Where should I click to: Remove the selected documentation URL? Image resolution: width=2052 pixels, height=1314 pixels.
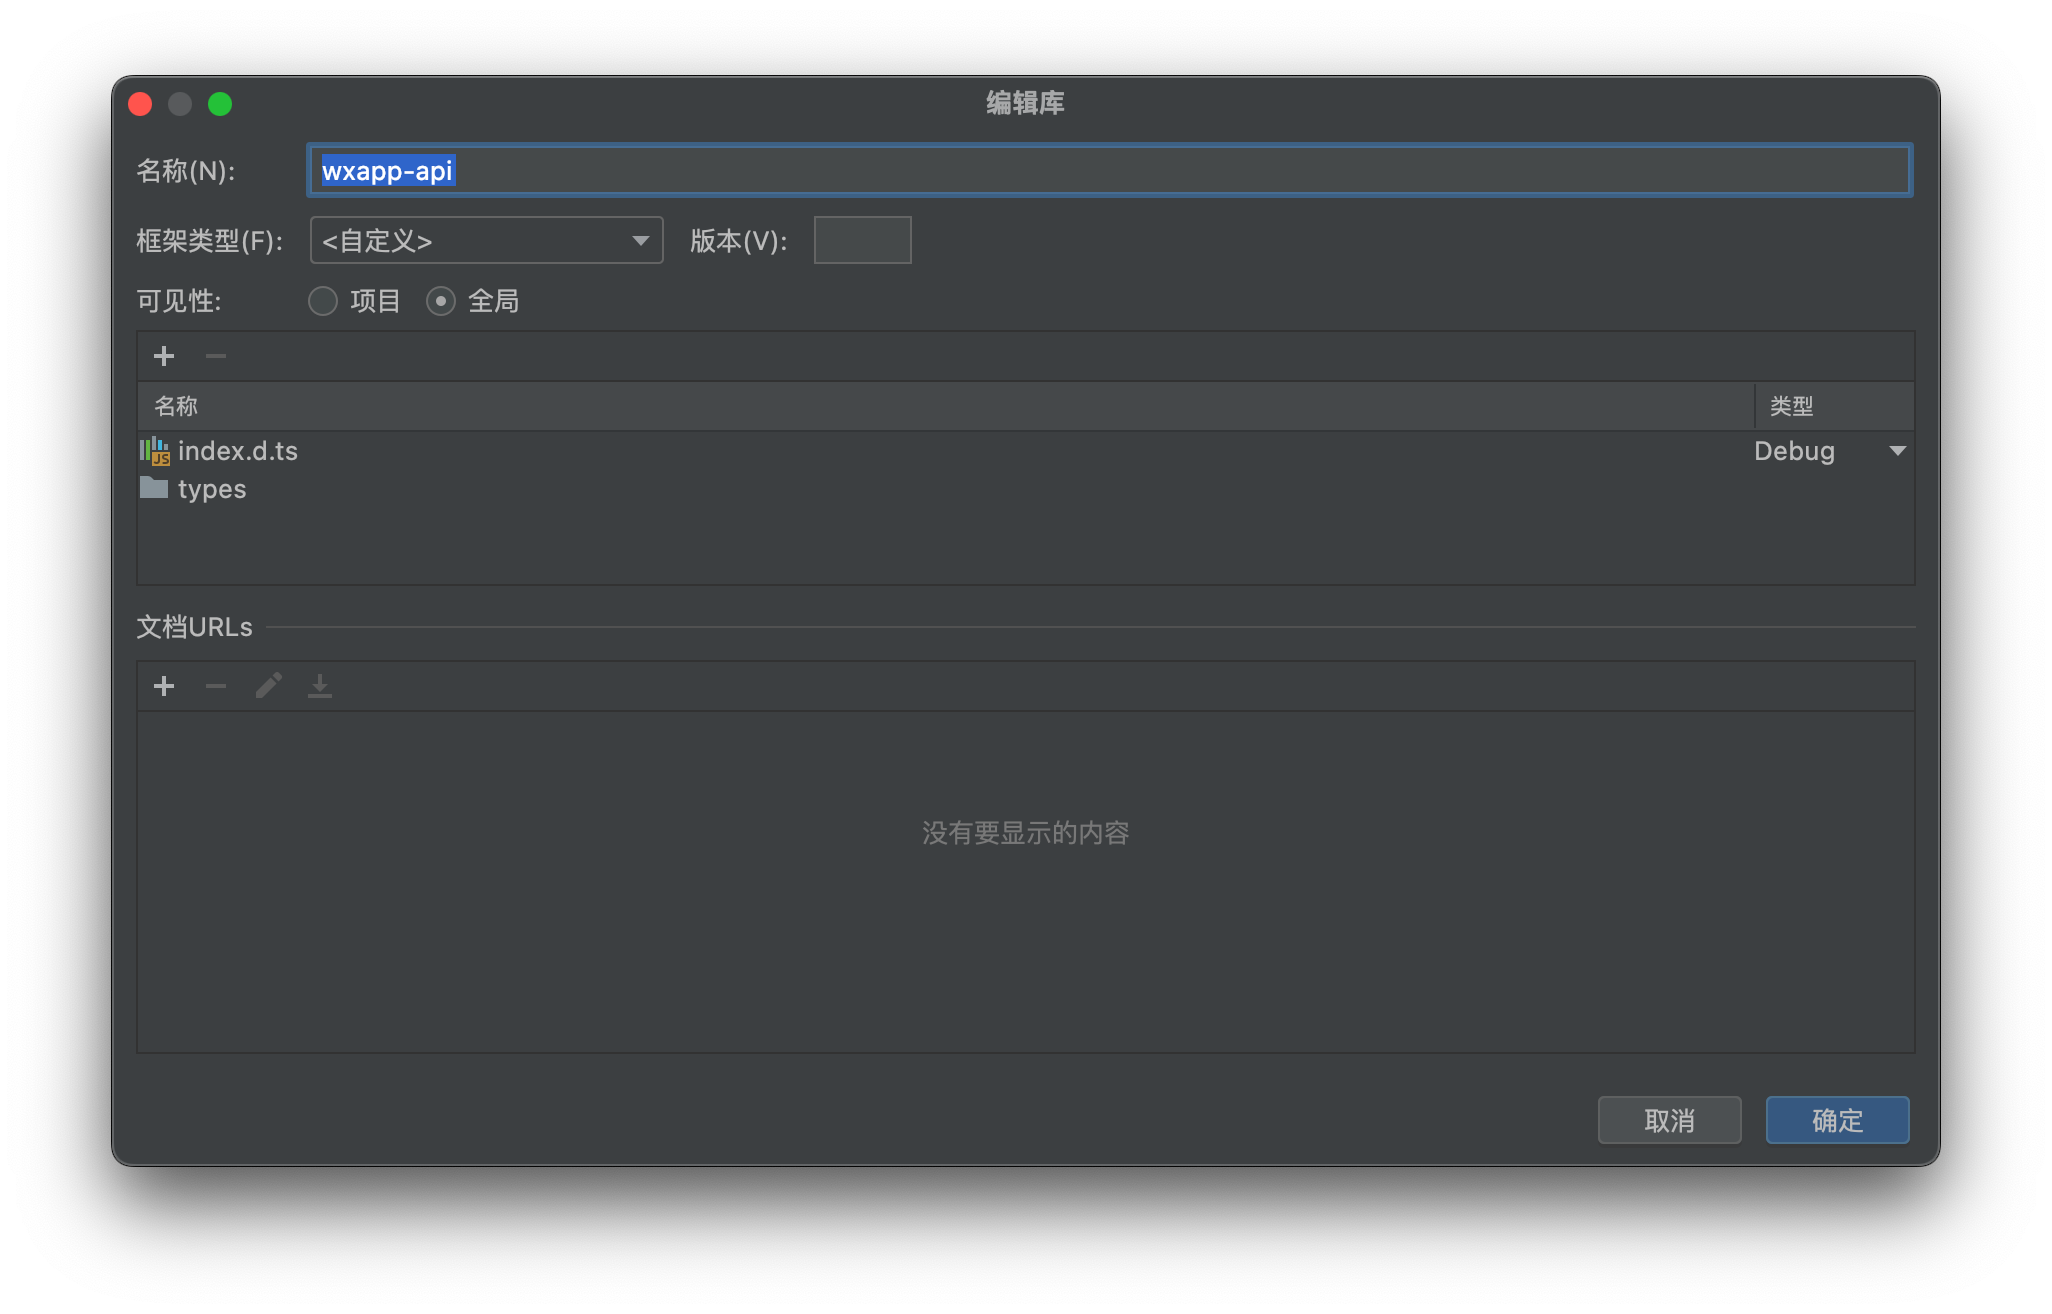216,686
